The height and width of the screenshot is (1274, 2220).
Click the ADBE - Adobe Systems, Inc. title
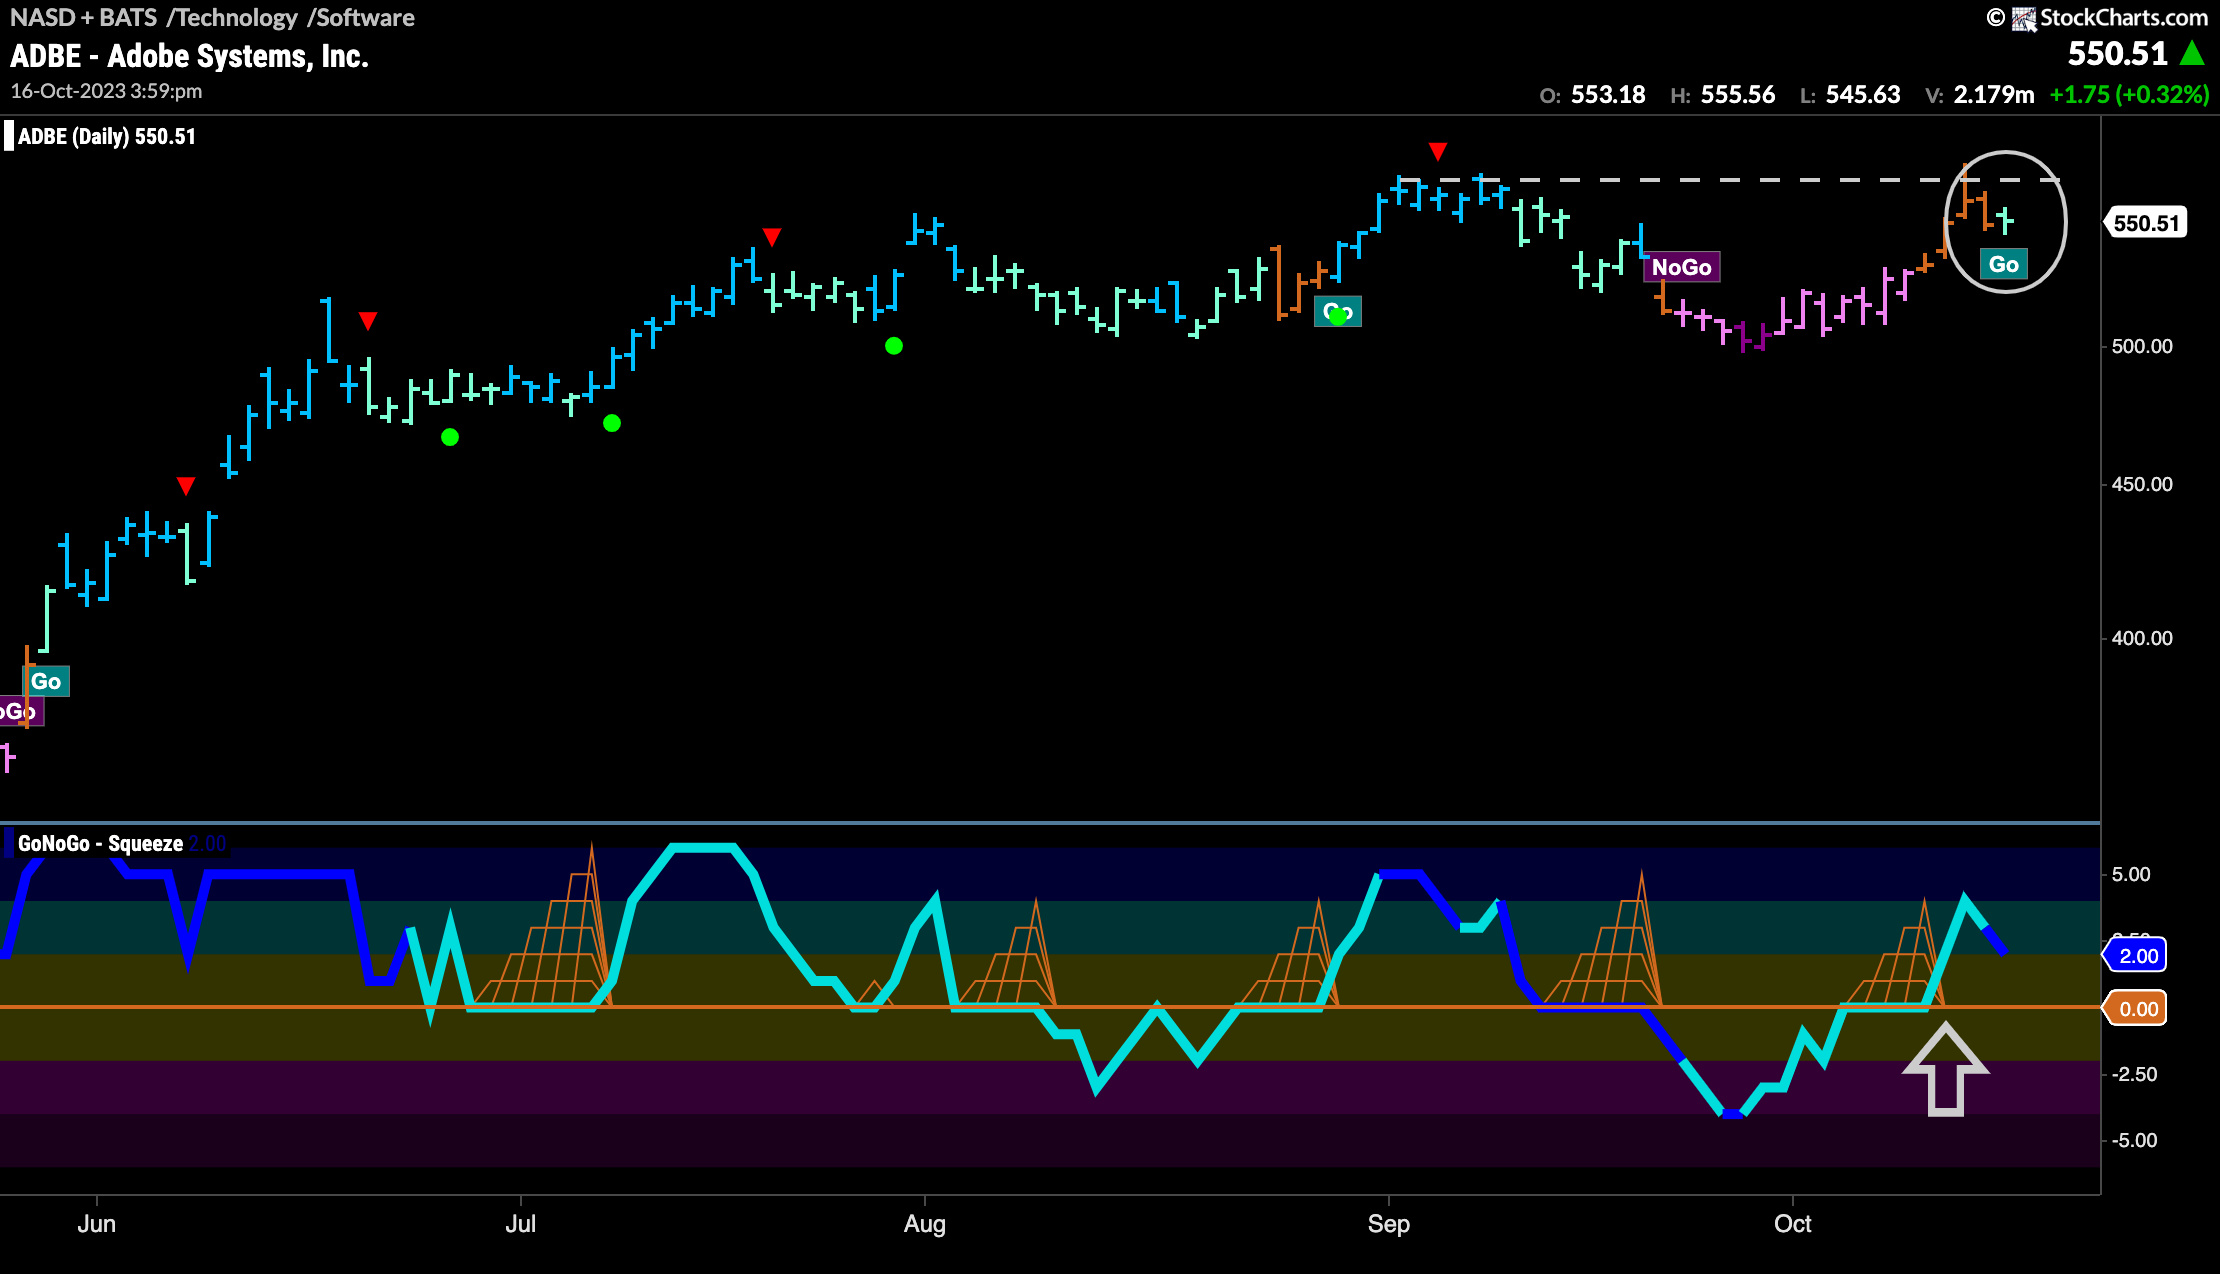click(189, 56)
